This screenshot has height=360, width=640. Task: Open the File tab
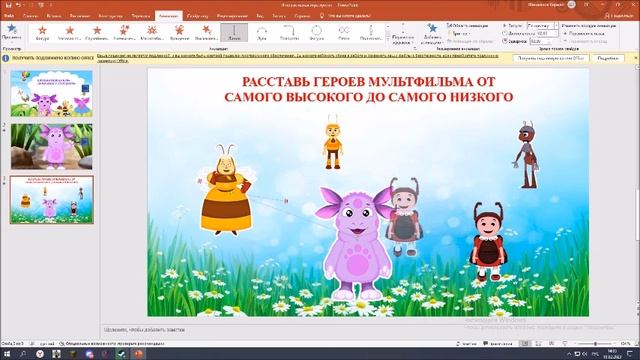[x=9, y=16]
